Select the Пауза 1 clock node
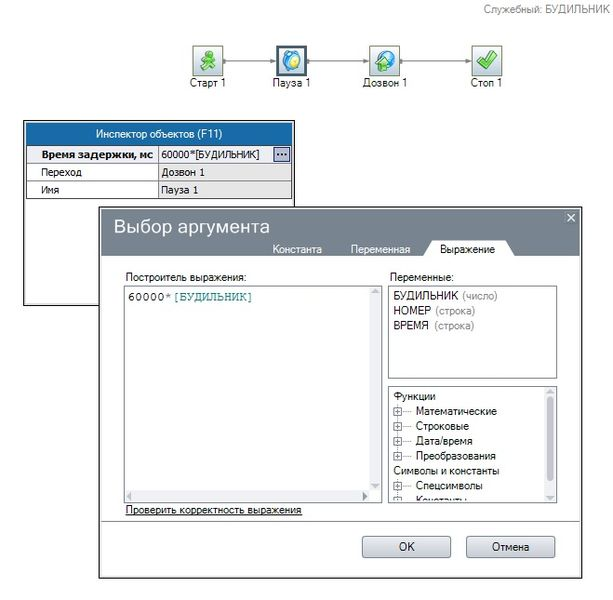Screen dimensions: 613x600 (292, 61)
